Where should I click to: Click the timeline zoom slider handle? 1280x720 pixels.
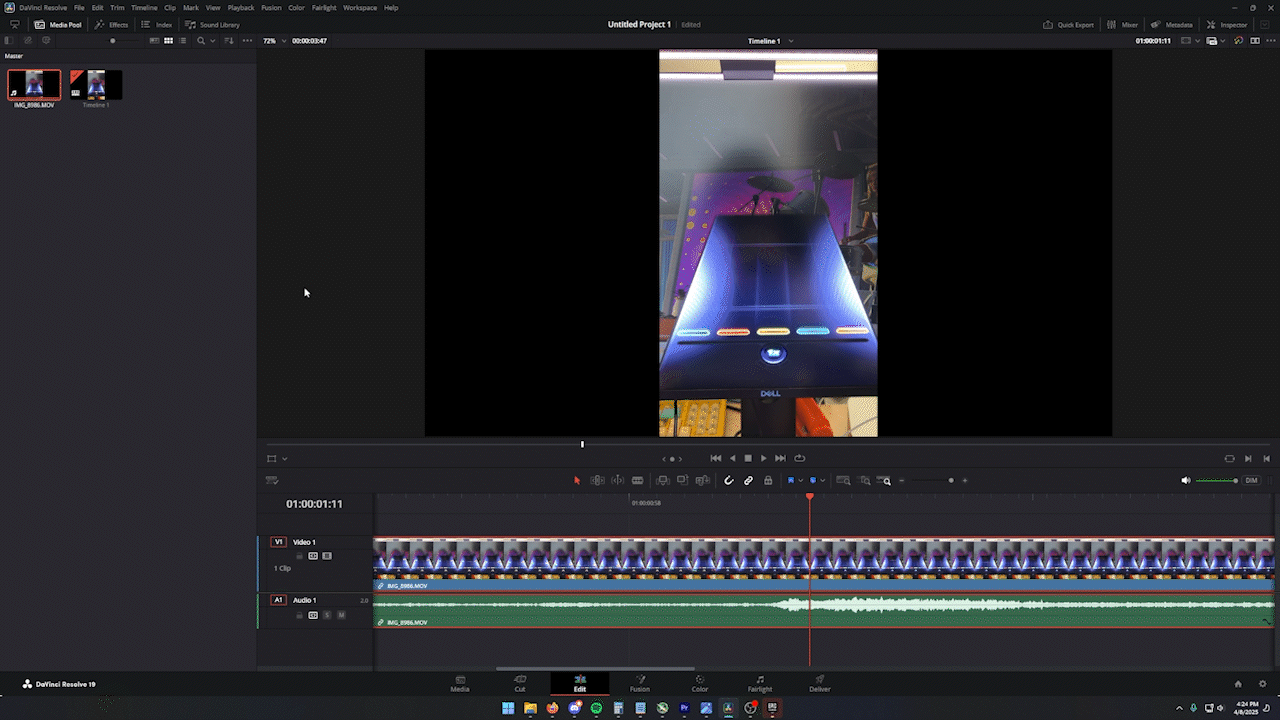pyautogui.click(x=951, y=480)
